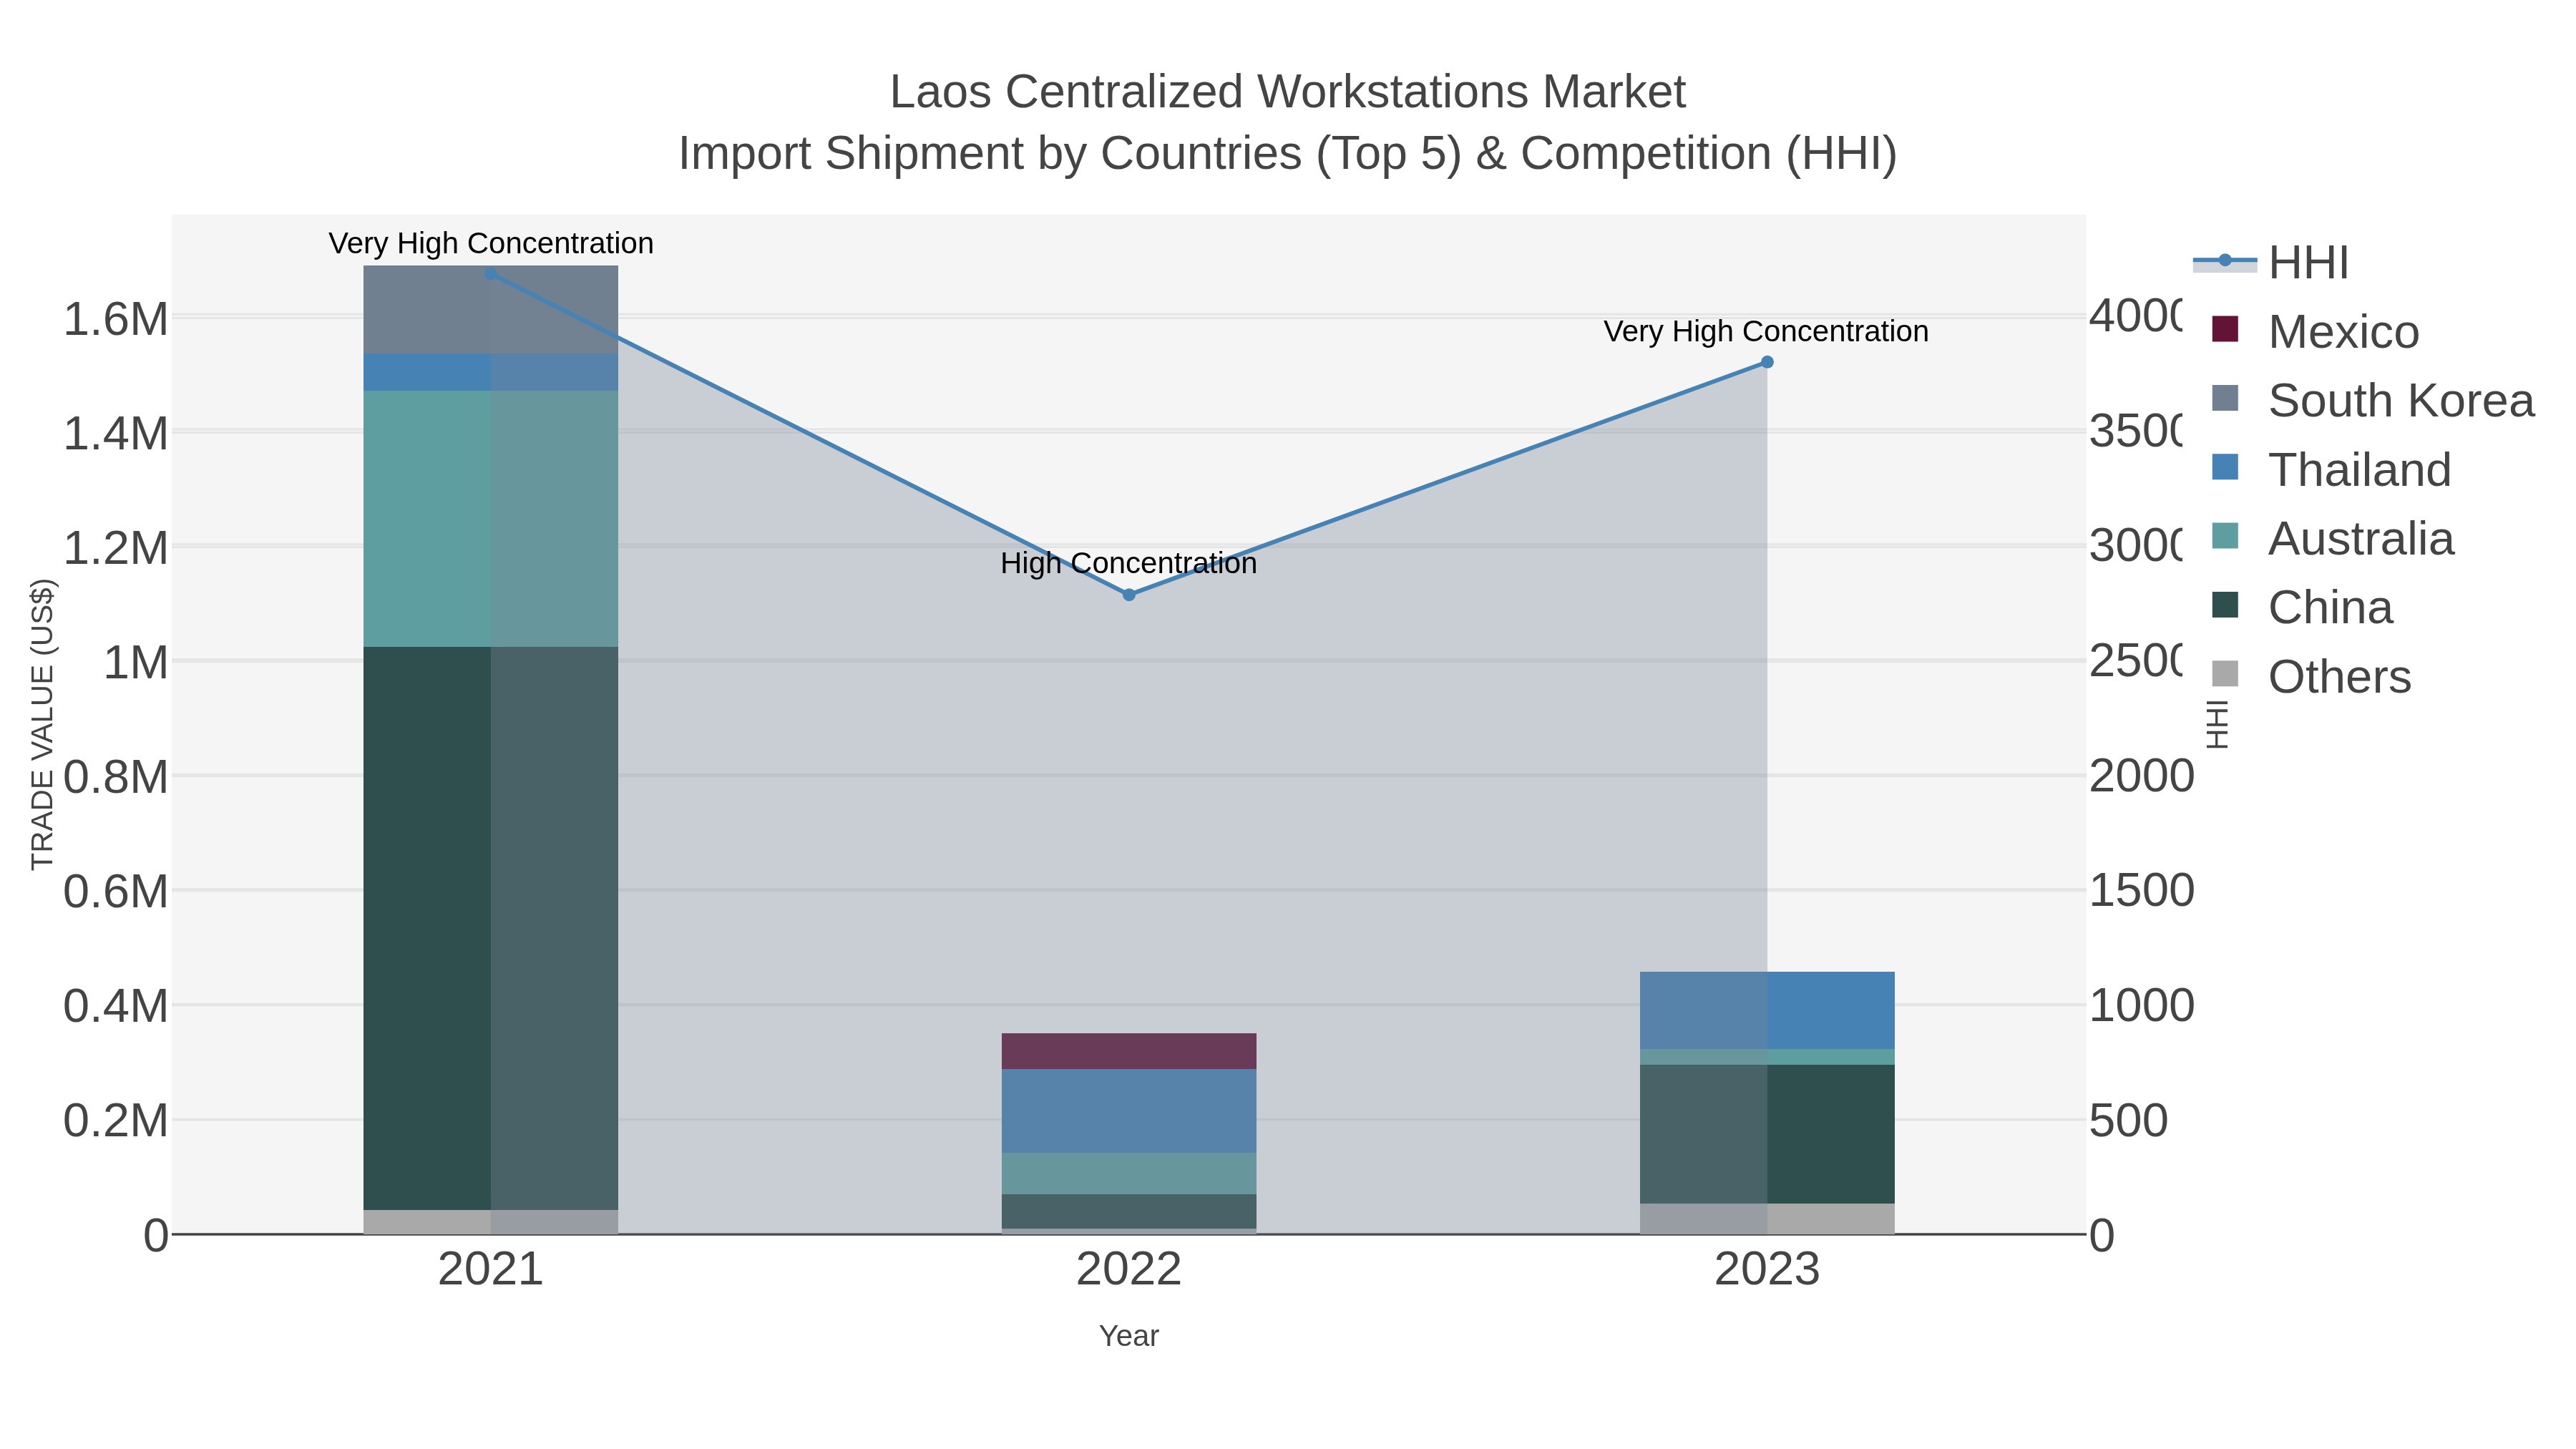This screenshot has height=1449, width=2576.
Task: Click 'Laos Centralized Workstations Market' title
Action: [x=1288, y=92]
